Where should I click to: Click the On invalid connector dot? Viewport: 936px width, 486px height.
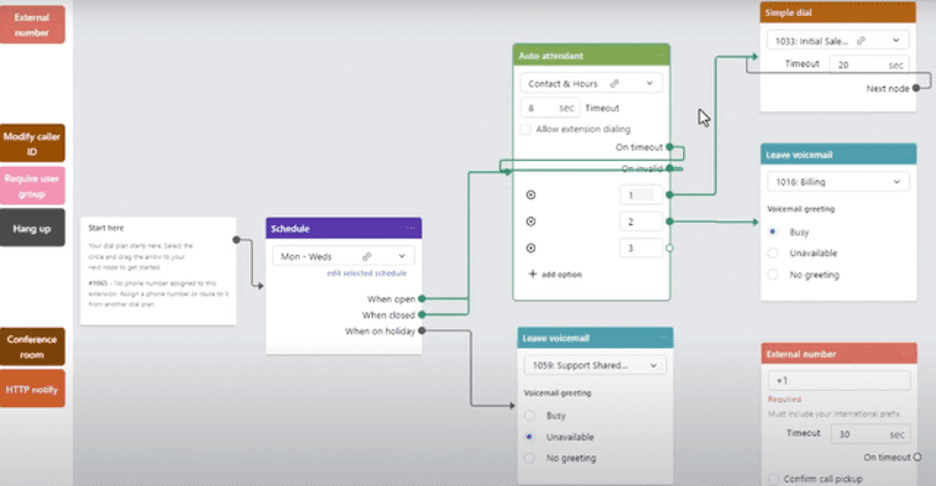670,168
